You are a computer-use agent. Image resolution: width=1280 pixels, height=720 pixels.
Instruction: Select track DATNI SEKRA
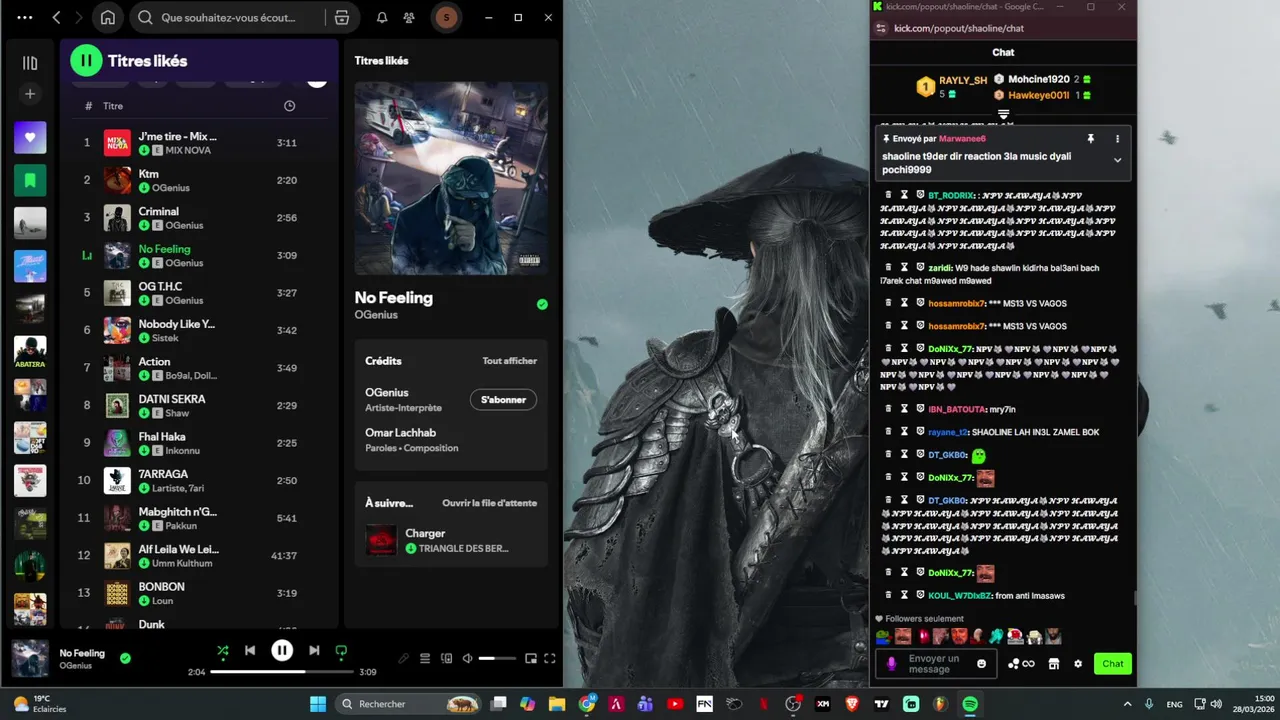(x=200, y=405)
